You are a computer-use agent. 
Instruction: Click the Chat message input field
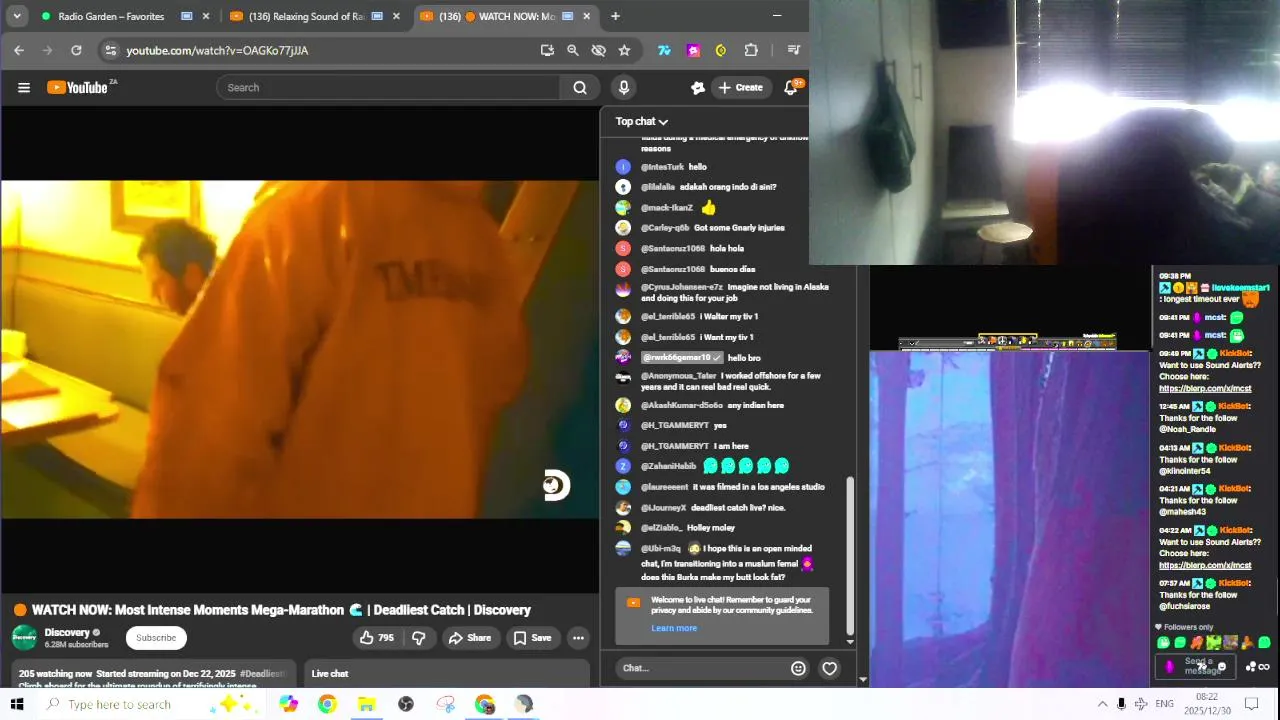[x=700, y=668]
